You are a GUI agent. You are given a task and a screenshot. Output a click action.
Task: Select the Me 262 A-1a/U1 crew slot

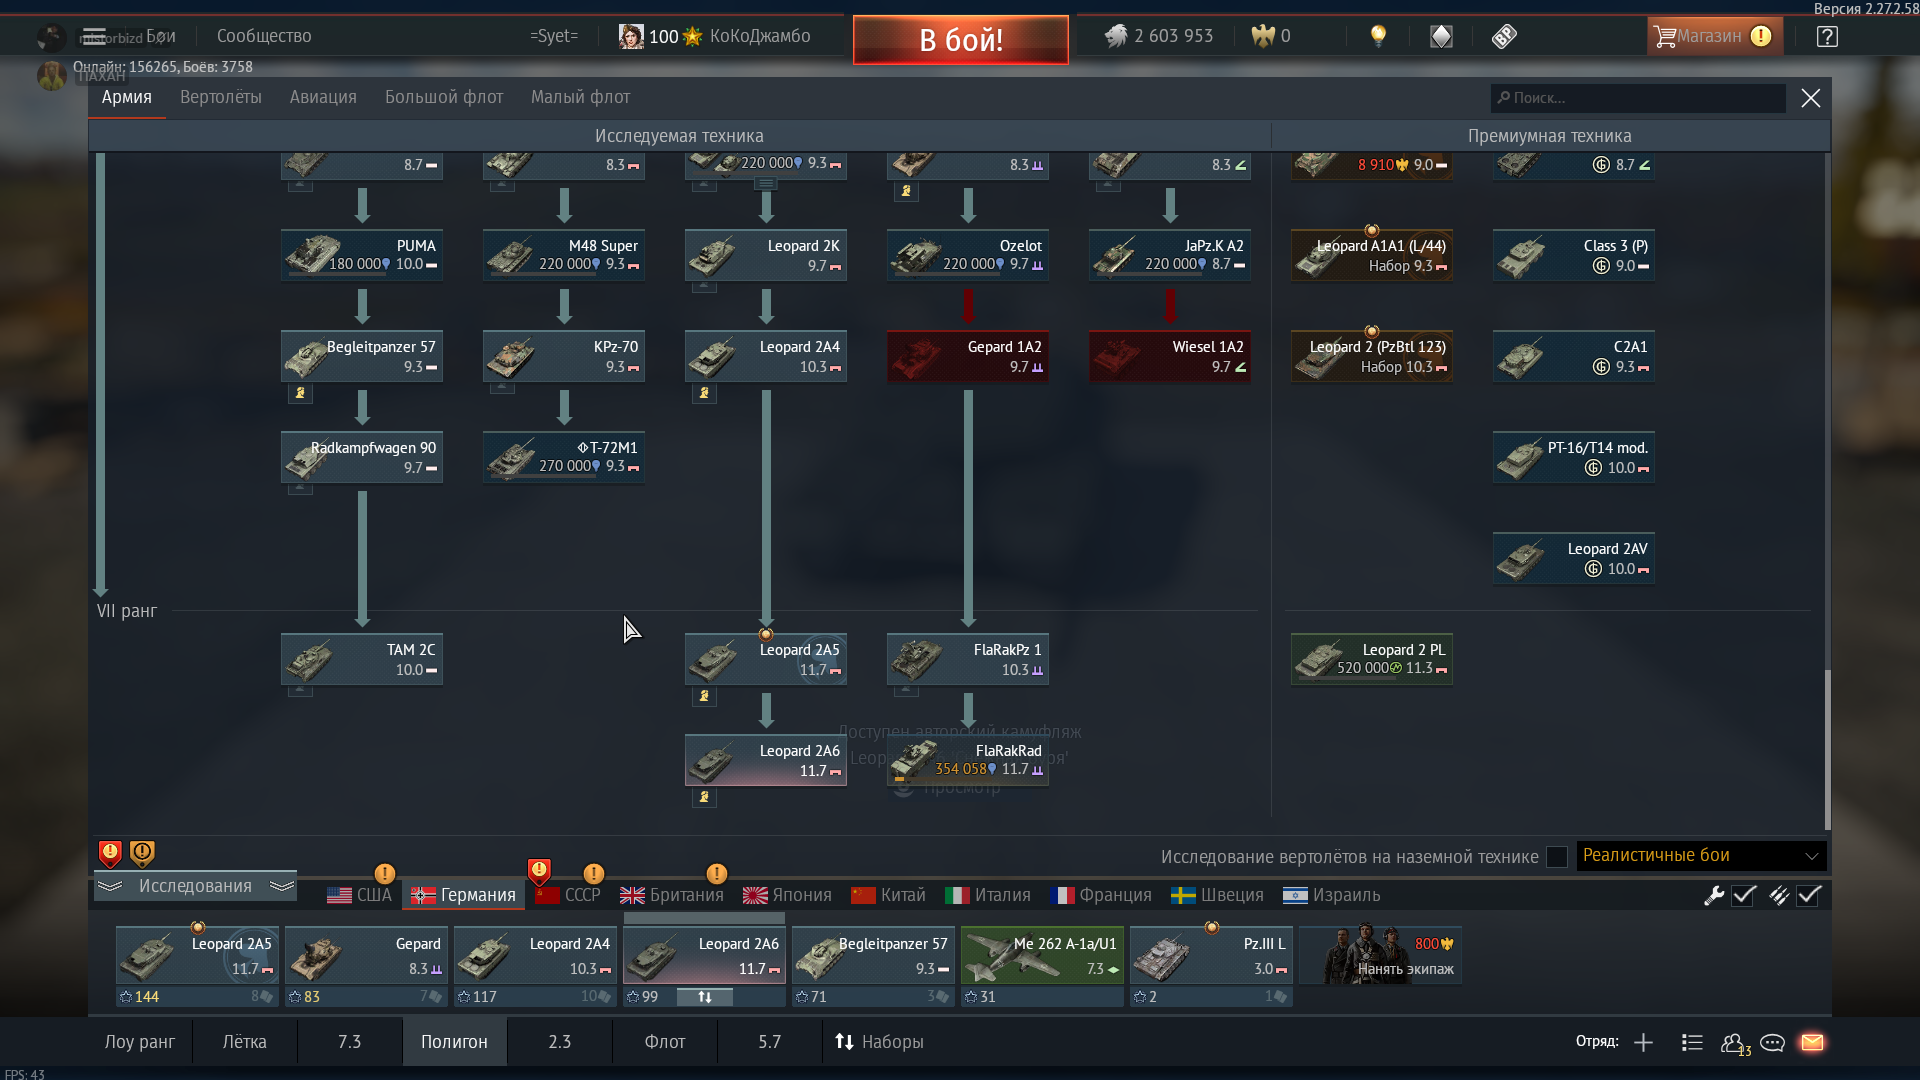[1042, 956]
